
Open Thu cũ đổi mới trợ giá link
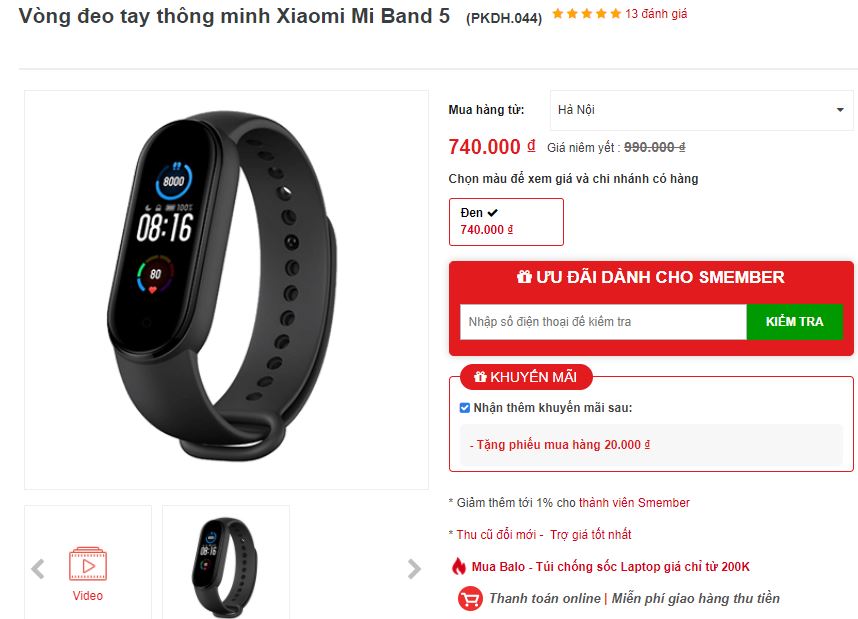click(x=544, y=535)
